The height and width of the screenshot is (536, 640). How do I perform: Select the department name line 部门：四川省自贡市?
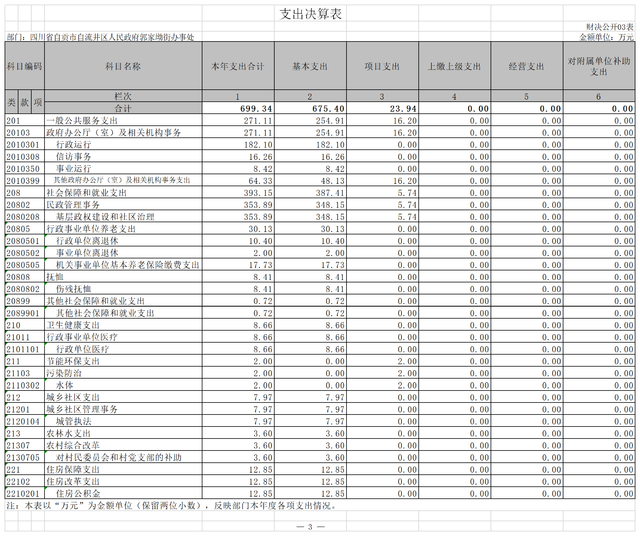100,37
